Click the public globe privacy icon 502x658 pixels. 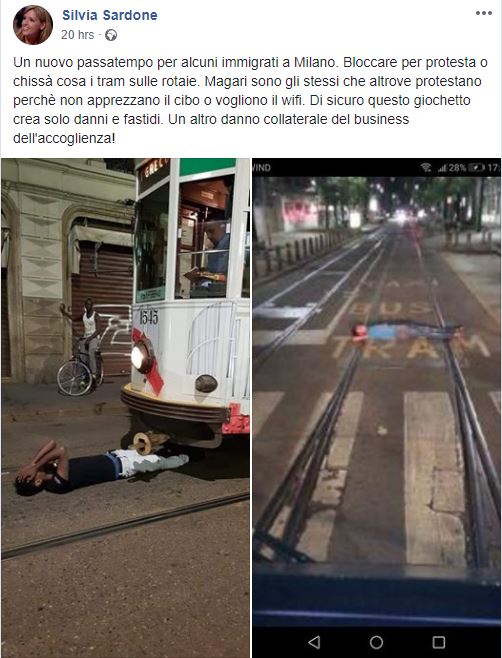(111, 35)
